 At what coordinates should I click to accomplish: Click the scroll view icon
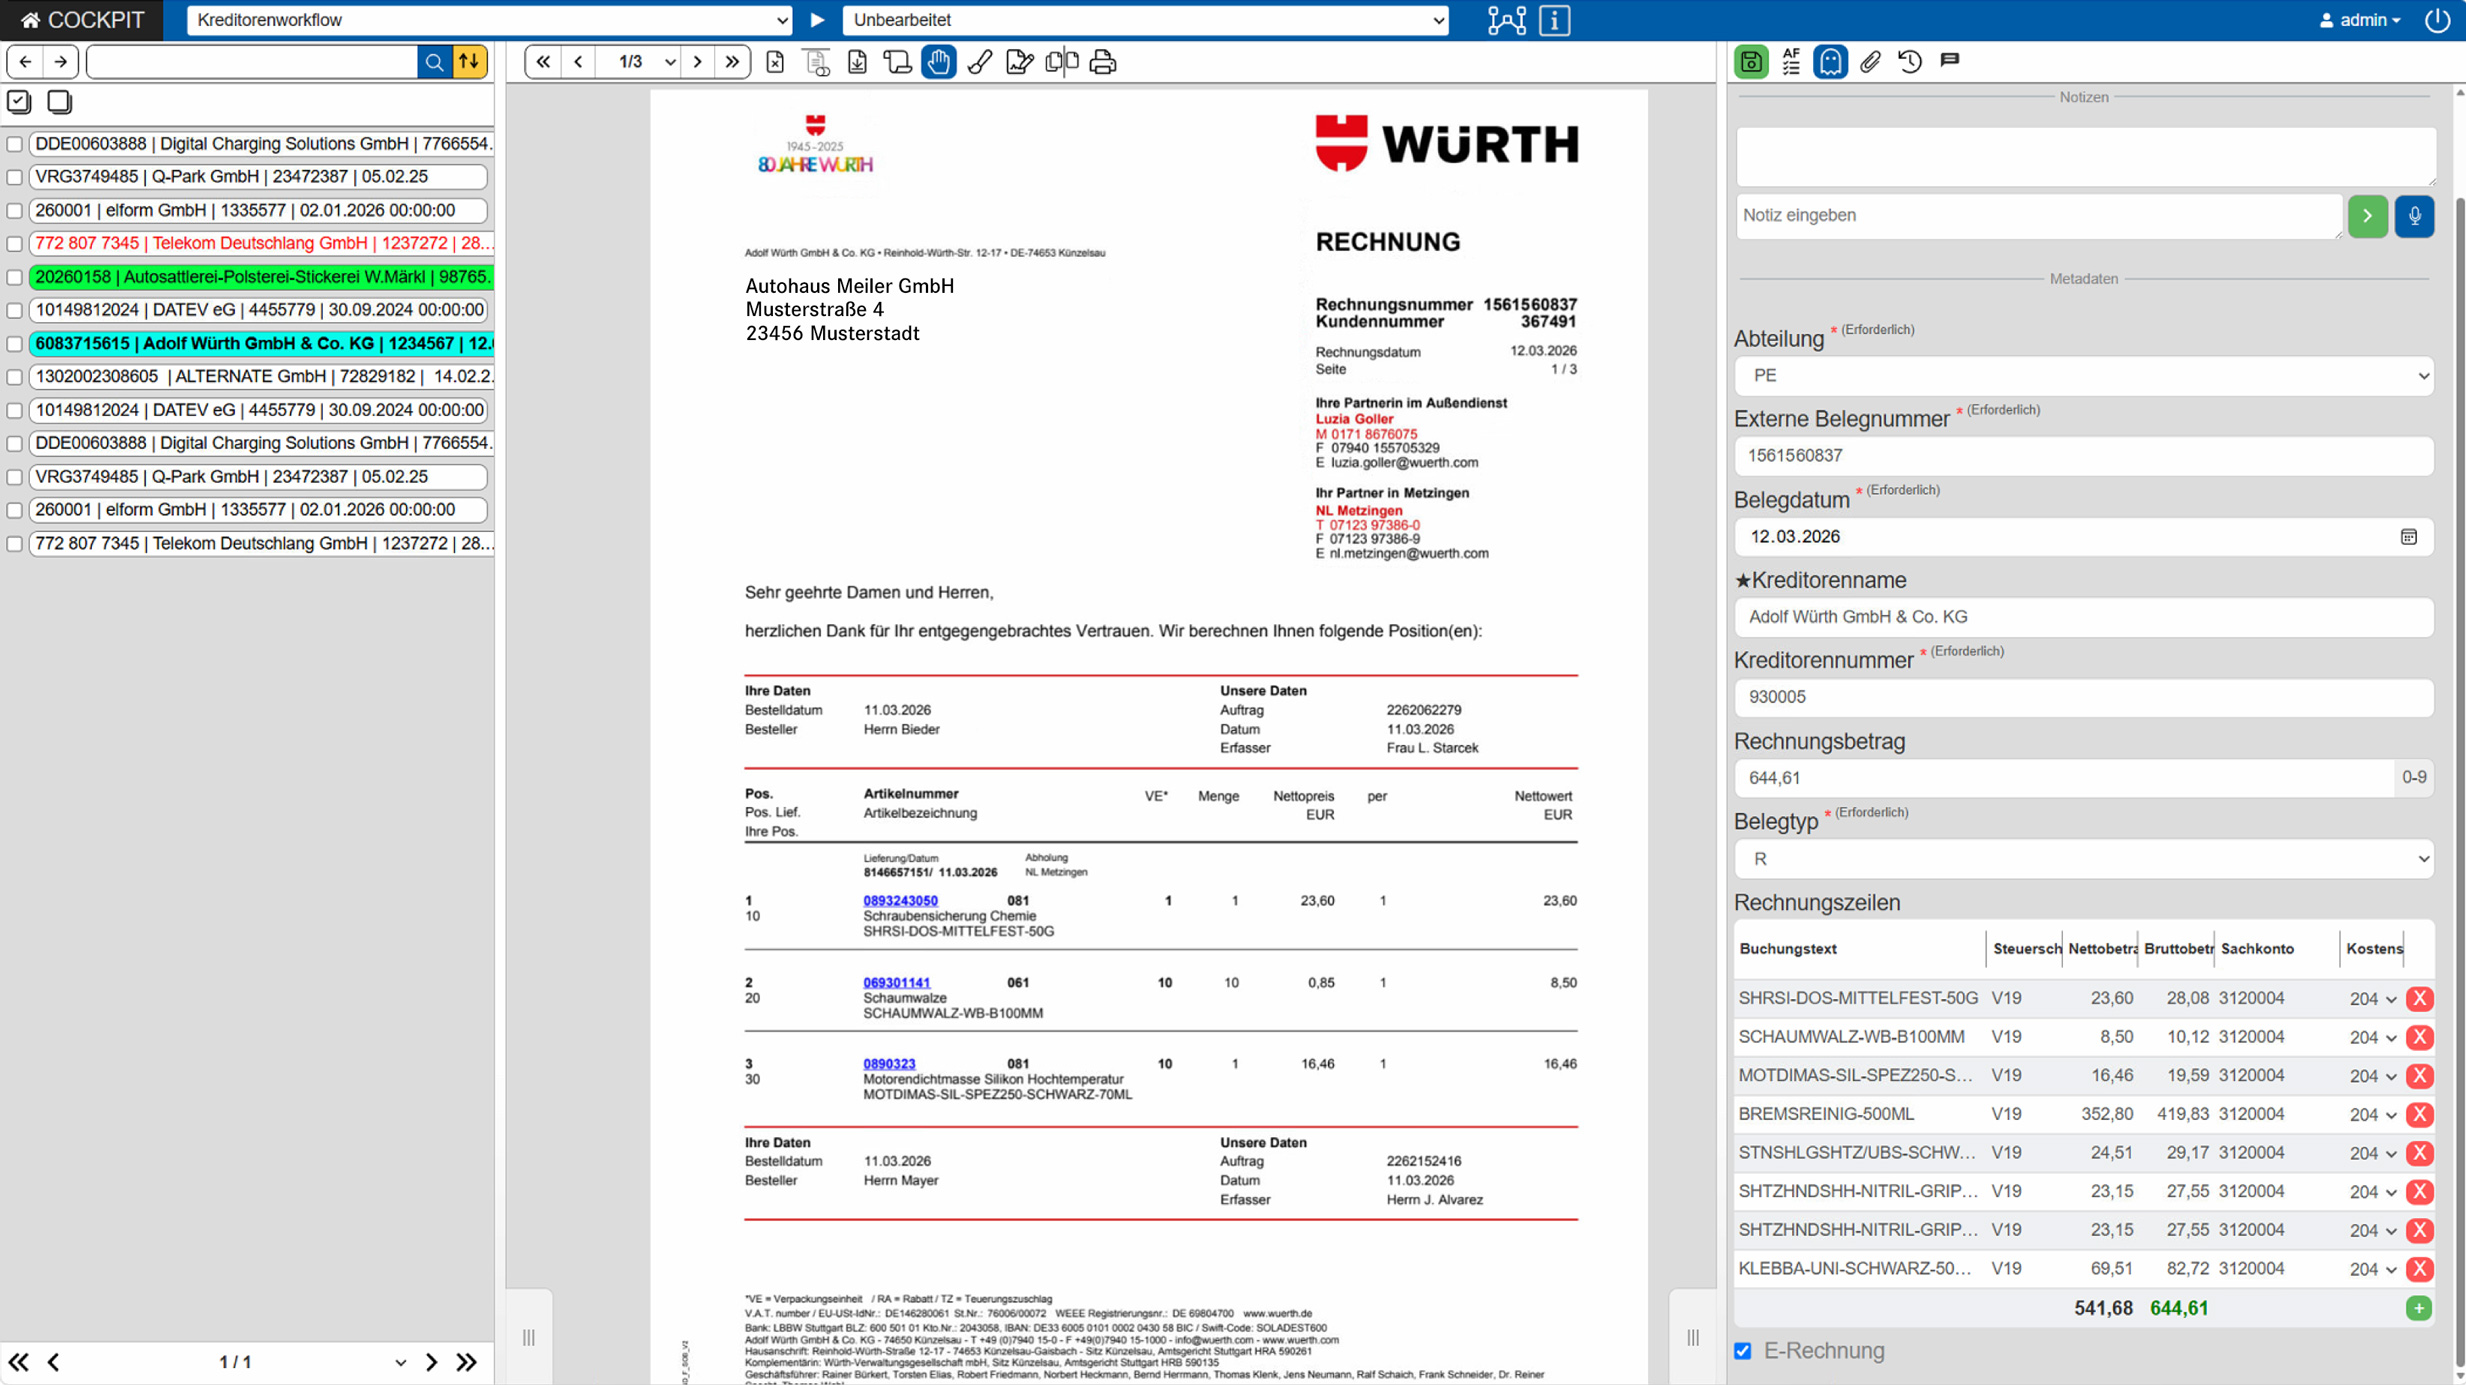897,62
